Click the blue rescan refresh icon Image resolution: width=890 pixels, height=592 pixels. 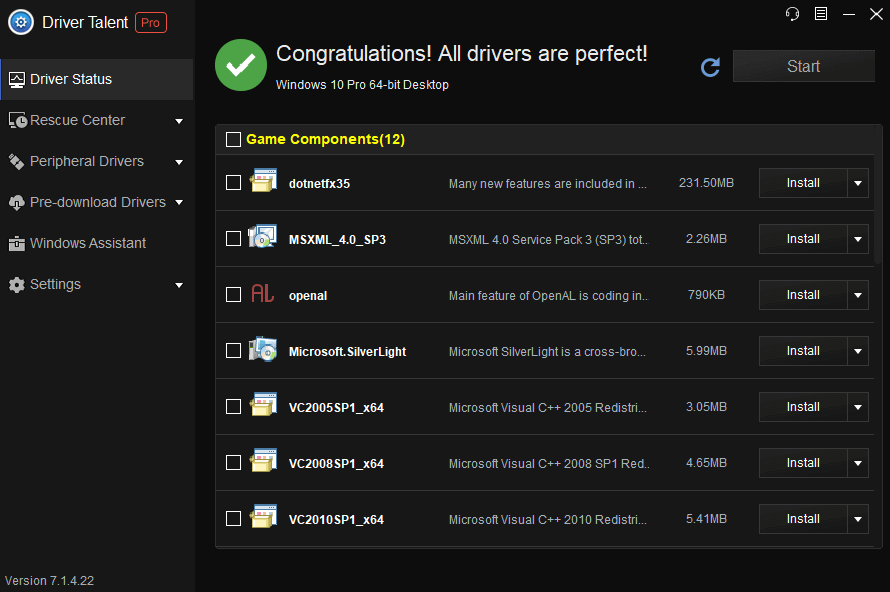[710, 68]
